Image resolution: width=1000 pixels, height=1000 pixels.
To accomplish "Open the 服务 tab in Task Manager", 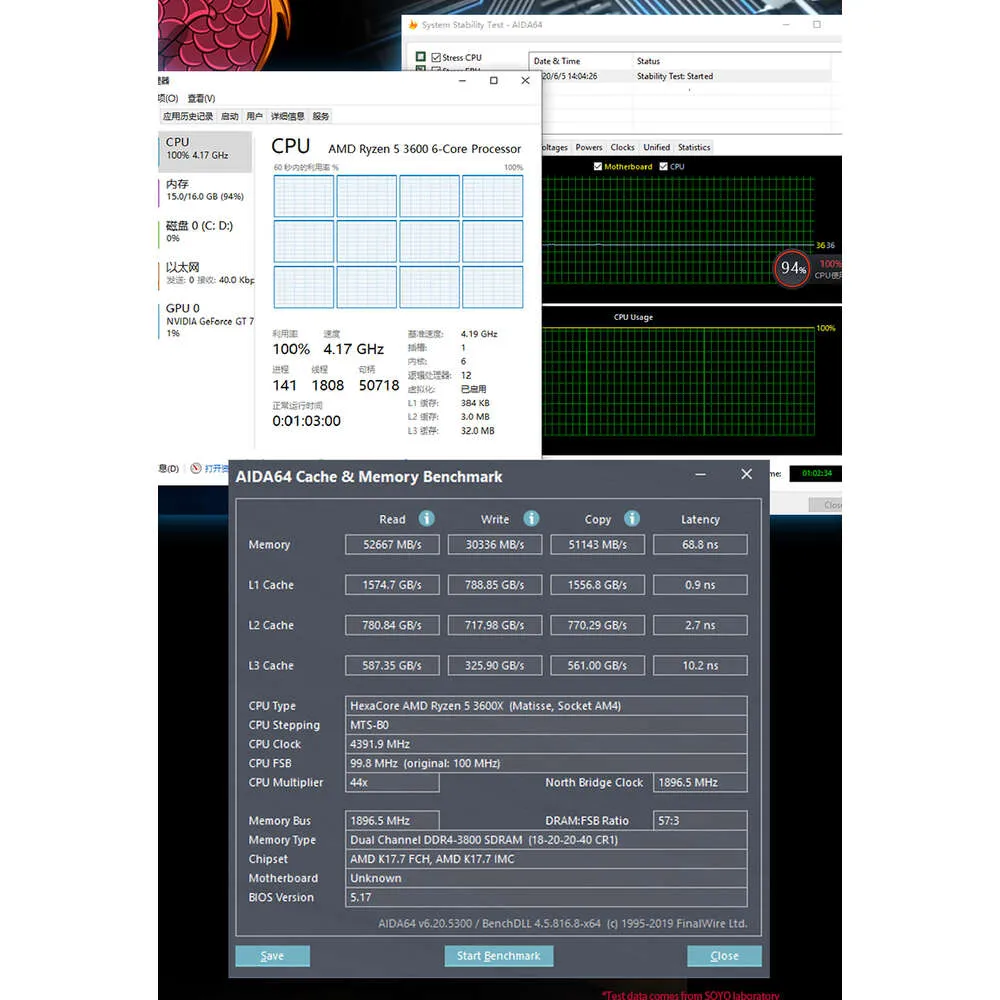I will point(321,116).
